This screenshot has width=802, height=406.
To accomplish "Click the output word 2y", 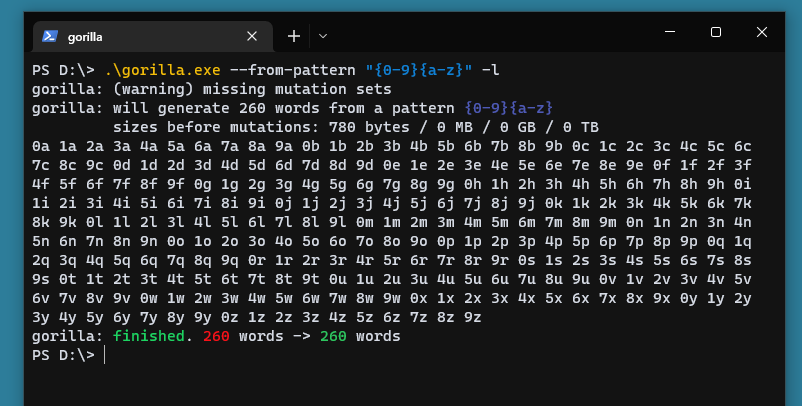I will pyautogui.click(x=743, y=299).
